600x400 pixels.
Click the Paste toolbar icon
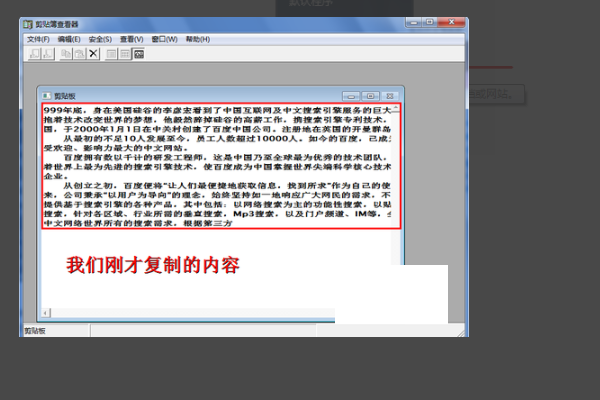coord(80,54)
